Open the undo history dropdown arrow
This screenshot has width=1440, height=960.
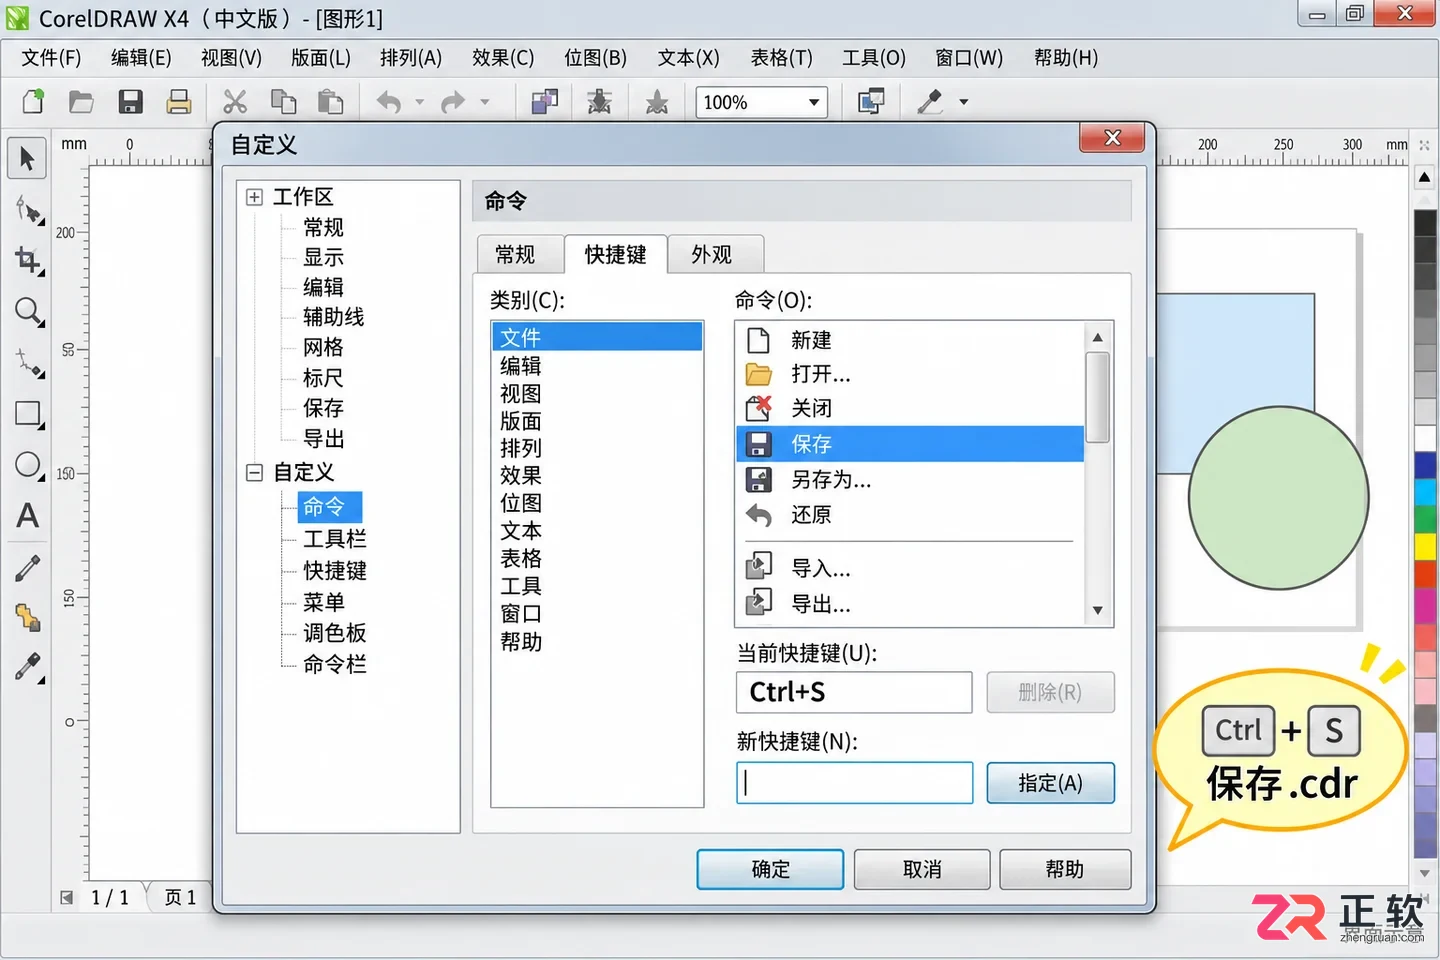(x=419, y=102)
